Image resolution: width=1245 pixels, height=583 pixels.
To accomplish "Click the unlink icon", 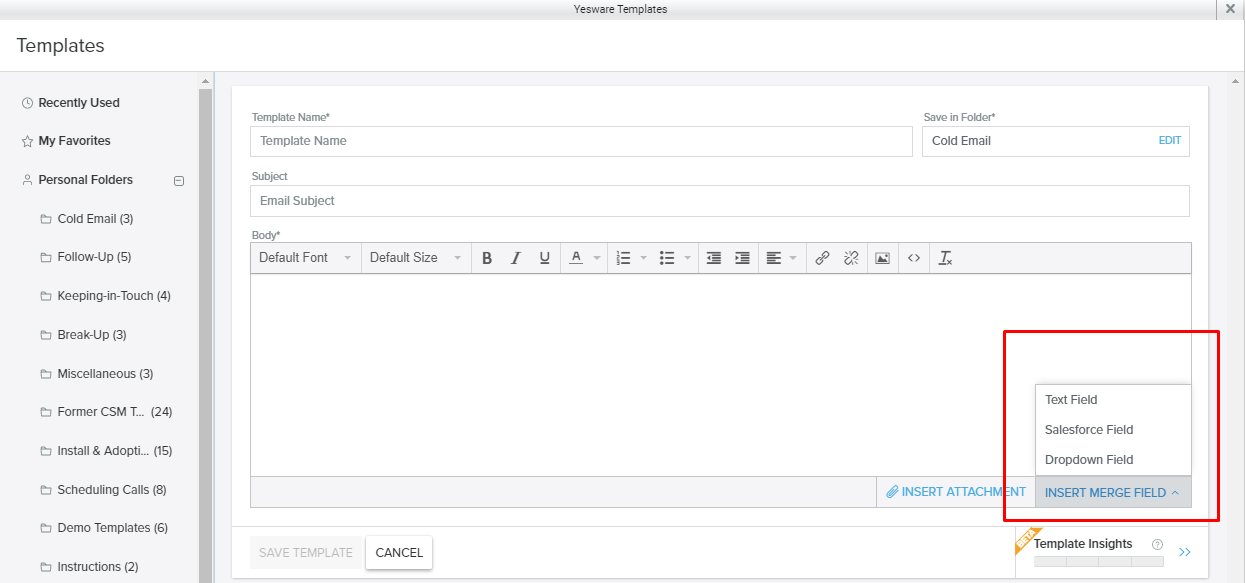I will pyautogui.click(x=851, y=258).
